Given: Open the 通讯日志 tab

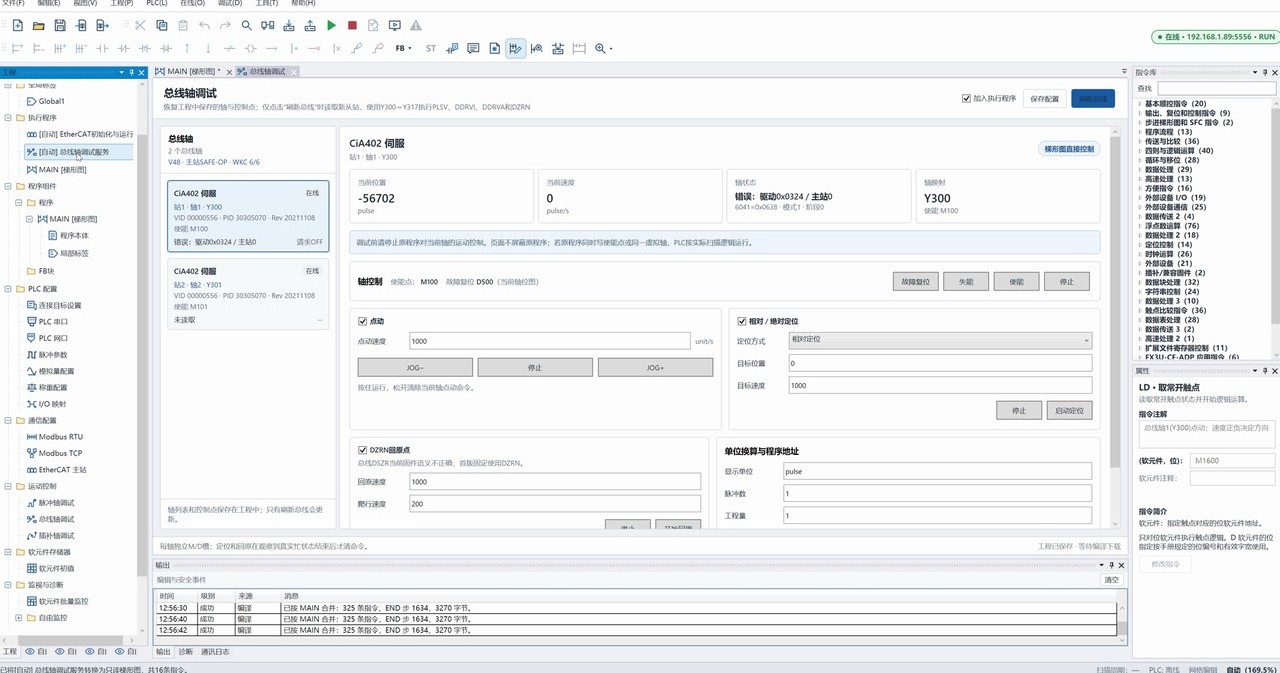Looking at the screenshot, I should pyautogui.click(x=215, y=652).
